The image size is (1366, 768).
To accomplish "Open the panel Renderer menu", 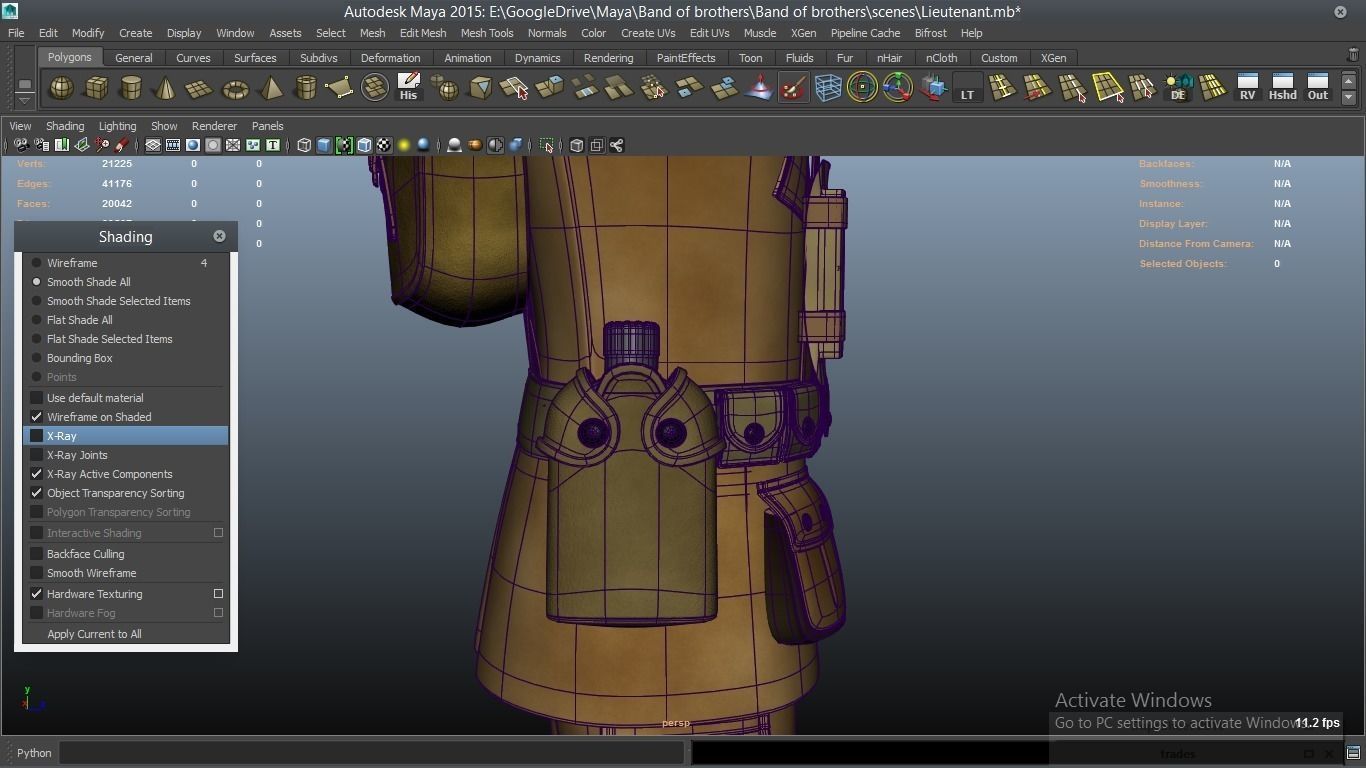I will coord(214,126).
